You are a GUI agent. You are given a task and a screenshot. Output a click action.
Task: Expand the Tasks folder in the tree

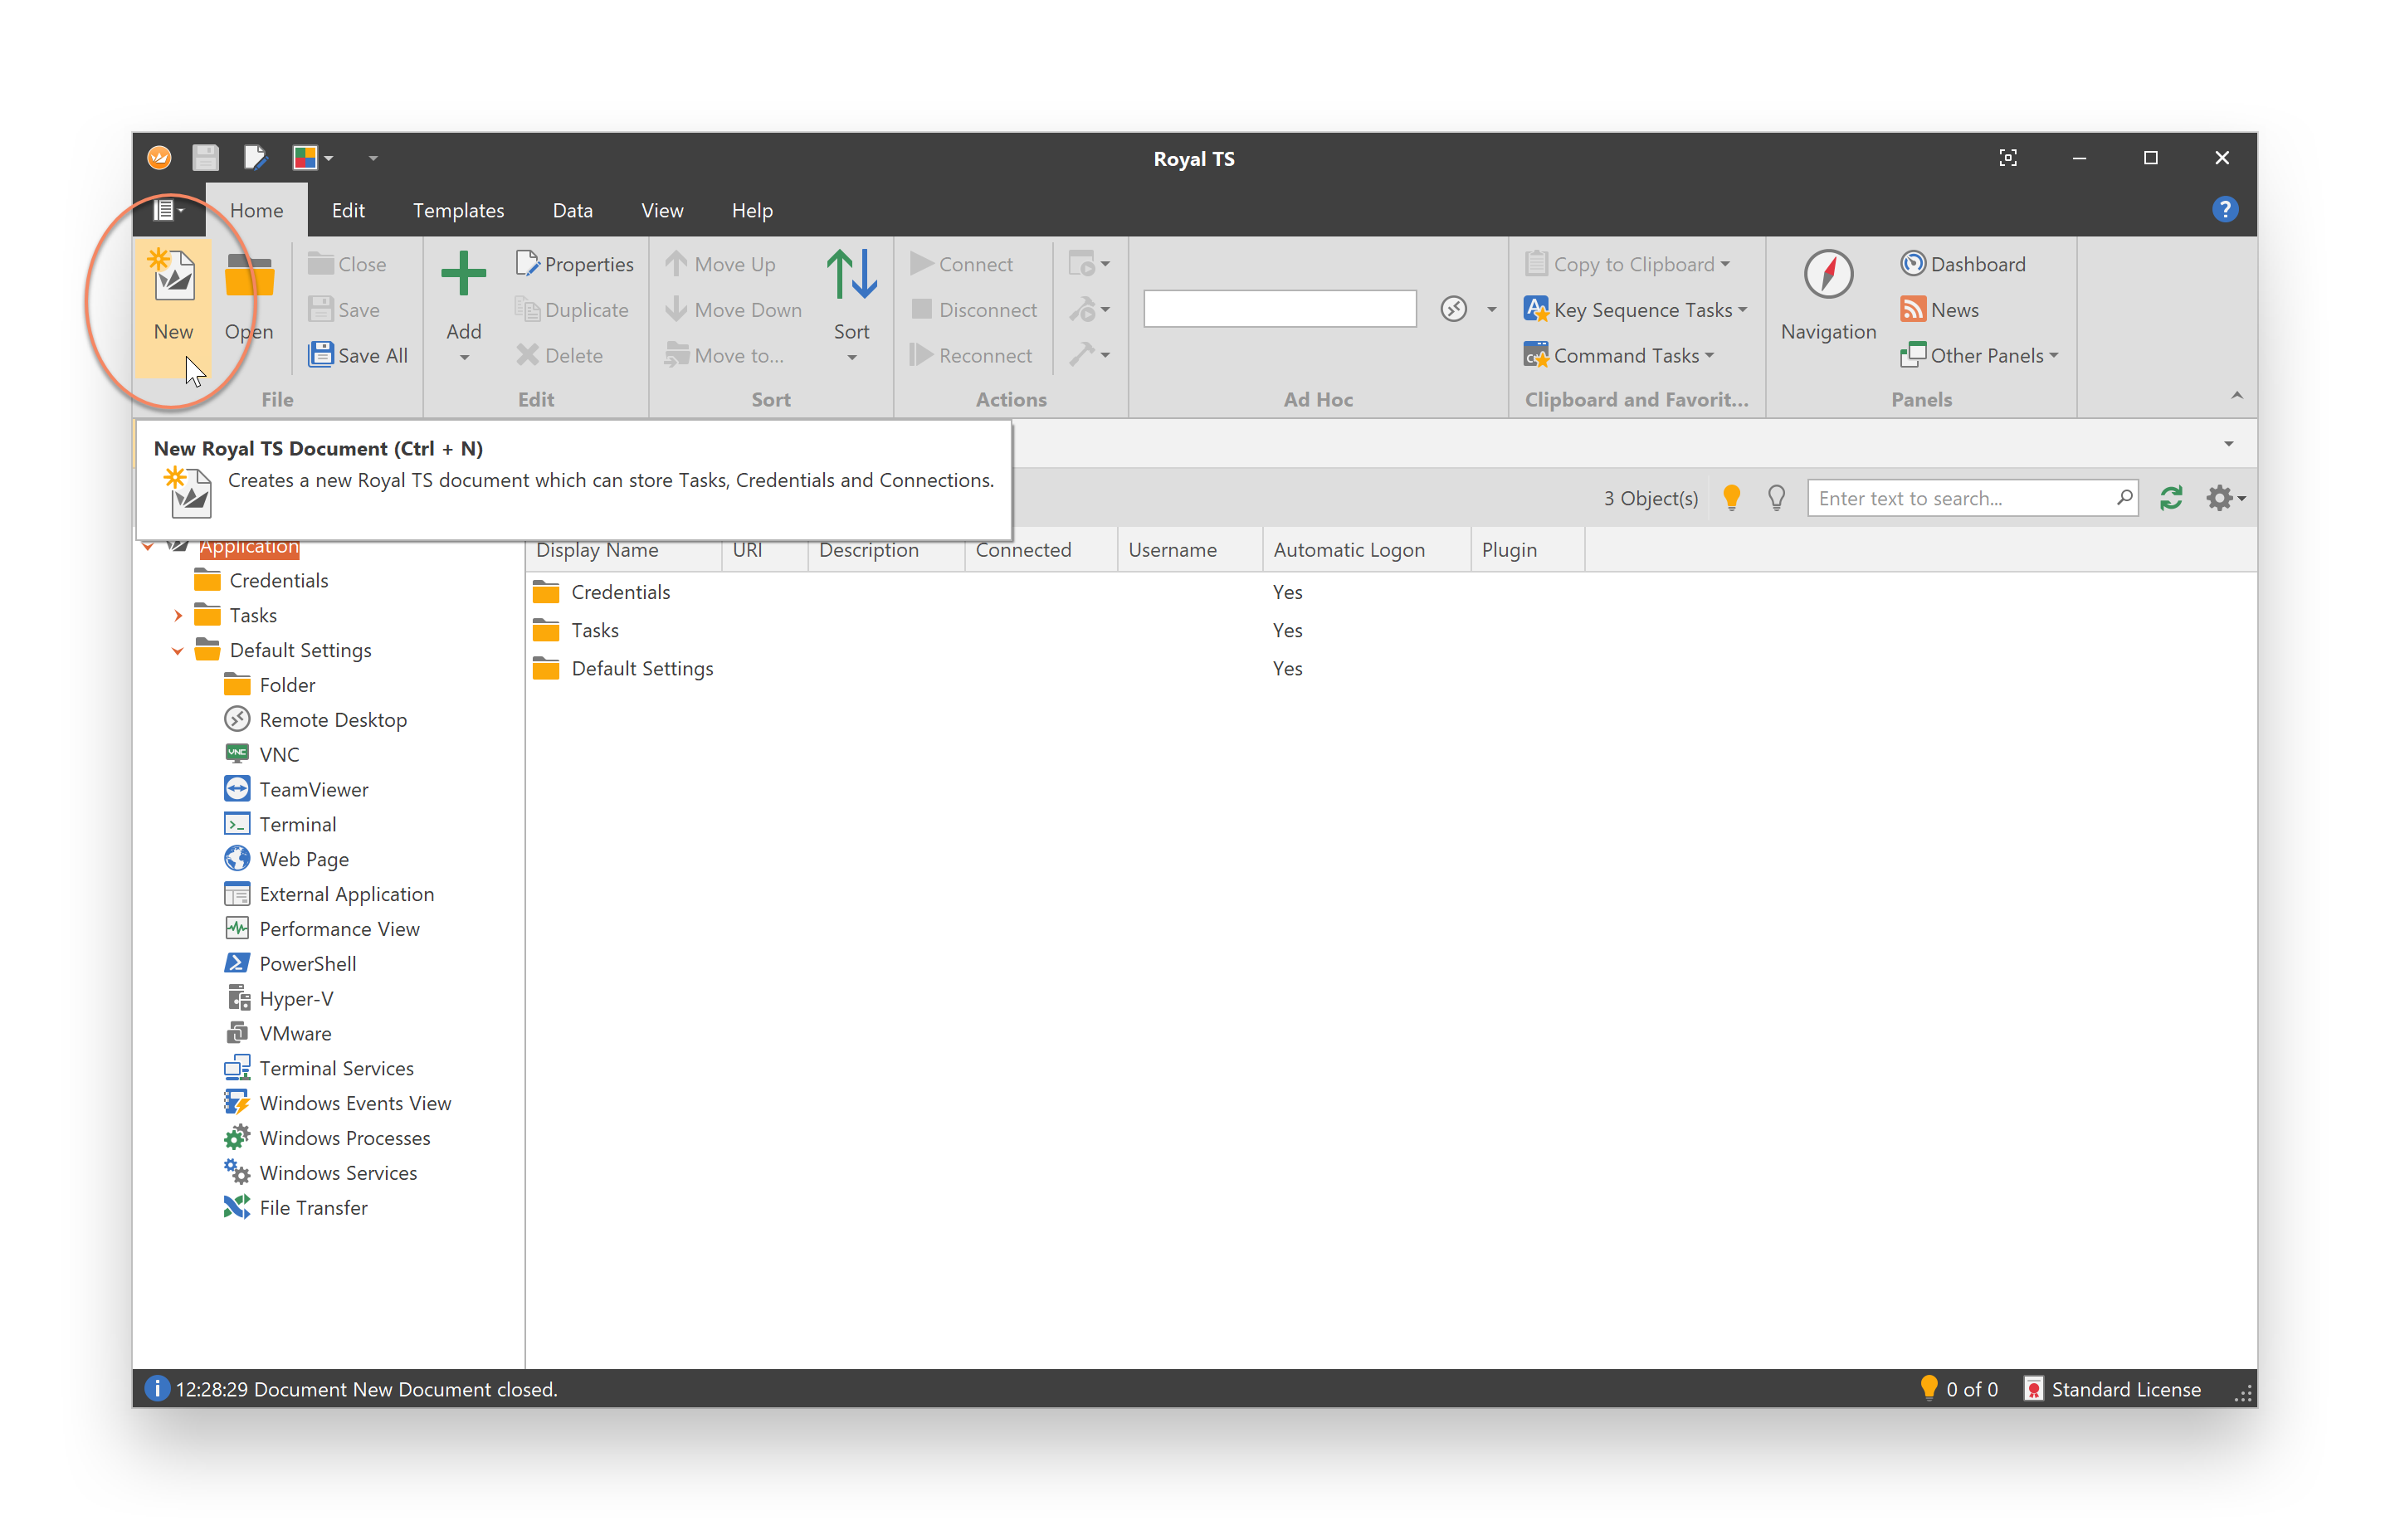(178, 616)
